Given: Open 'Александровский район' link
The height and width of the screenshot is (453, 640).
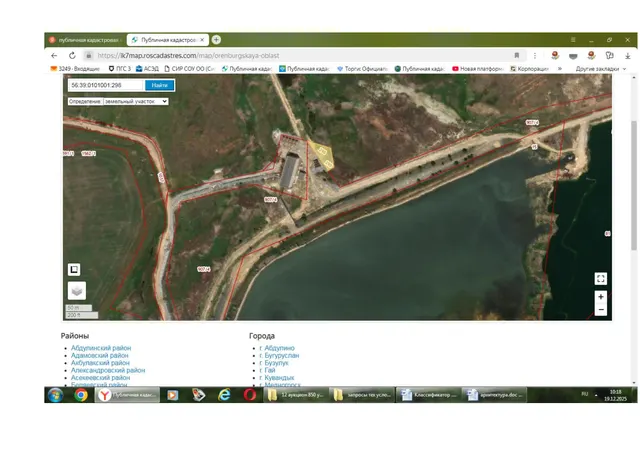Looking at the screenshot, I should coord(108,370).
